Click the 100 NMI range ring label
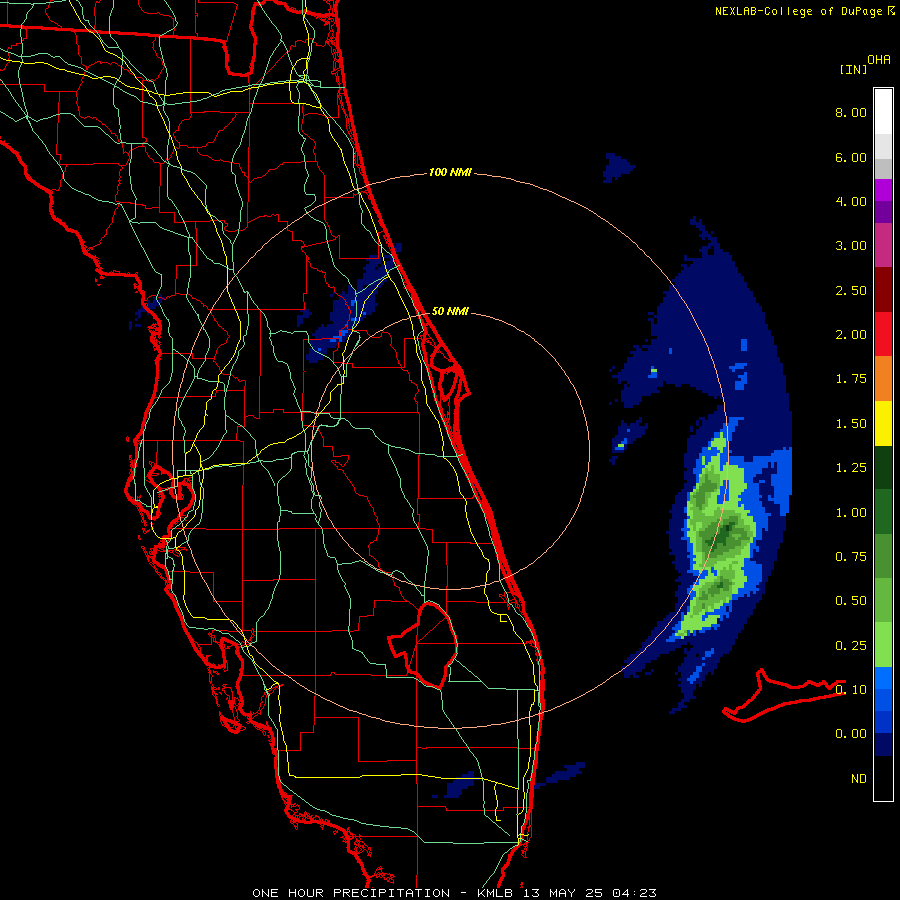 [450, 172]
